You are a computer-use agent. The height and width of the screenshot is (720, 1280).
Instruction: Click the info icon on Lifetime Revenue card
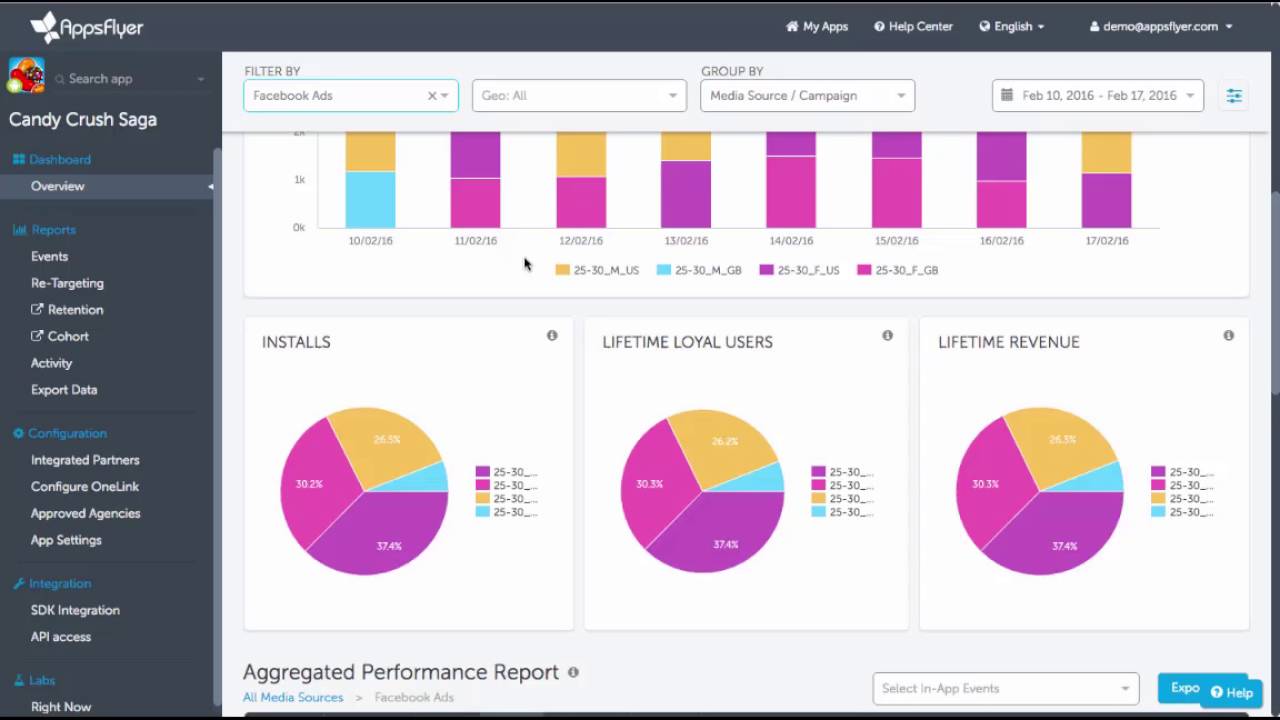[1228, 336]
